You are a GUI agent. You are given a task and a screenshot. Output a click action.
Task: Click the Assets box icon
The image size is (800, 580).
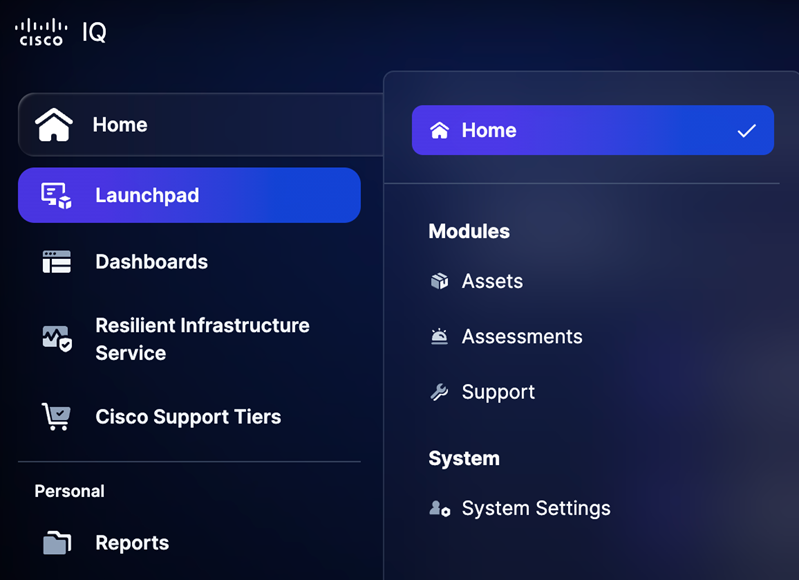(x=439, y=281)
